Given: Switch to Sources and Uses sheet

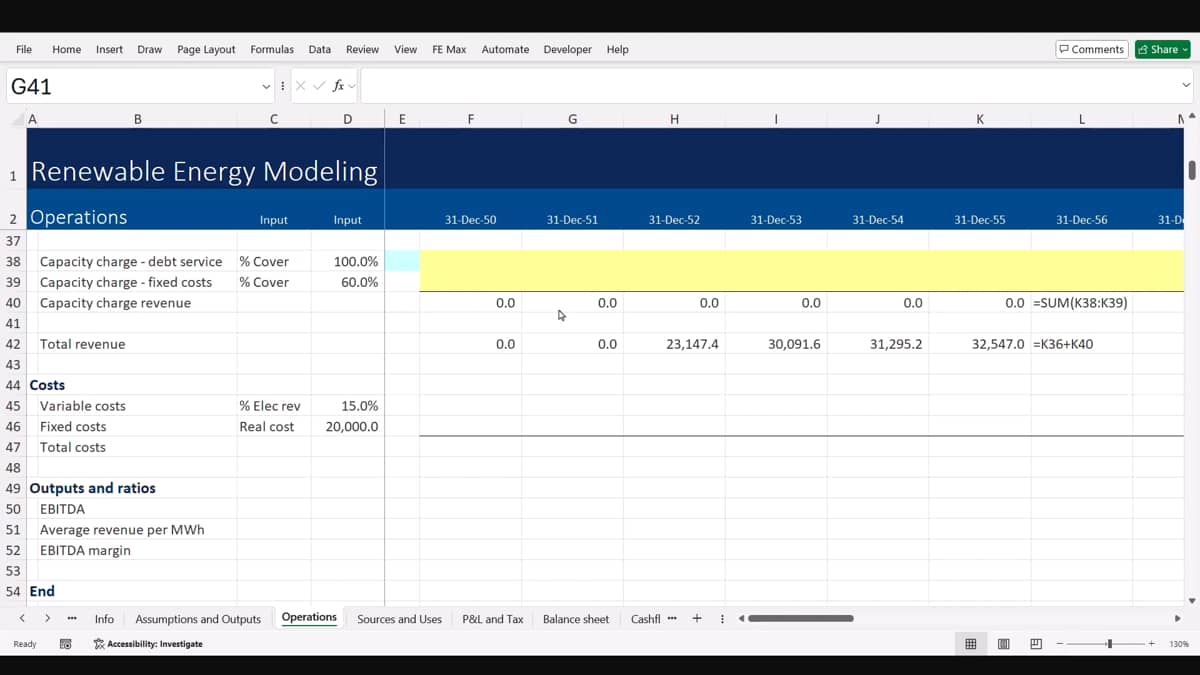Looking at the screenshot, I should point(399,619).
